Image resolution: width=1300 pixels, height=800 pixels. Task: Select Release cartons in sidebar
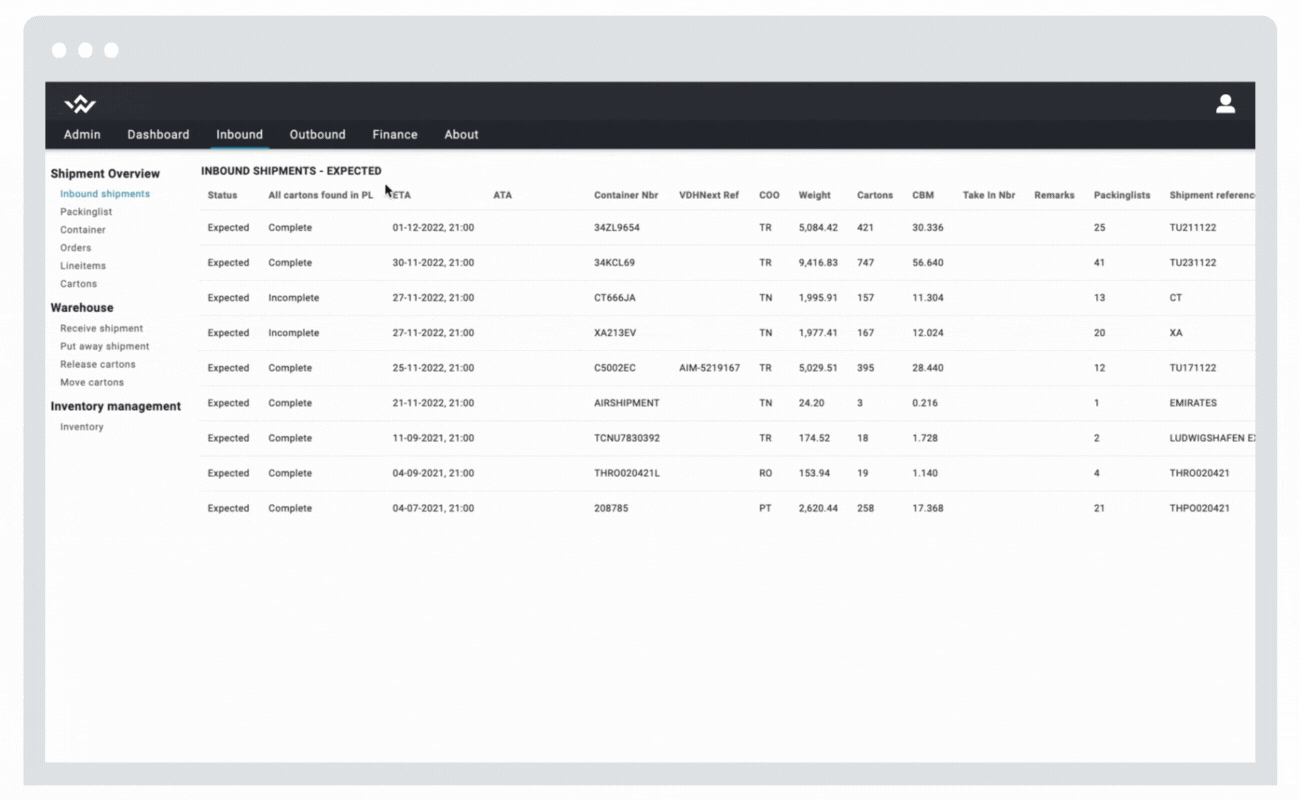point(97,364)
